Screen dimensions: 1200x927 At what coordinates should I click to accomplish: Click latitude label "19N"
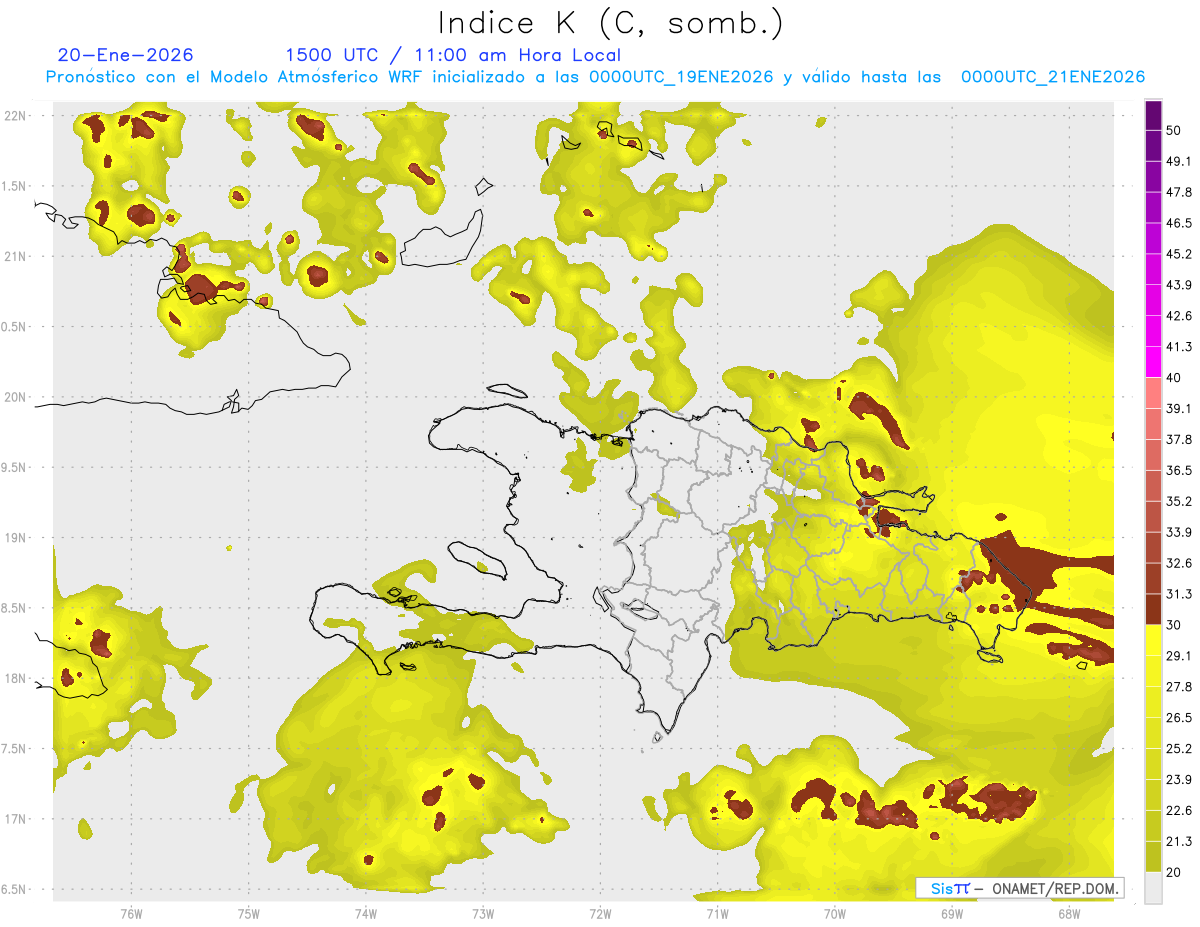click(x=15, y=538)
